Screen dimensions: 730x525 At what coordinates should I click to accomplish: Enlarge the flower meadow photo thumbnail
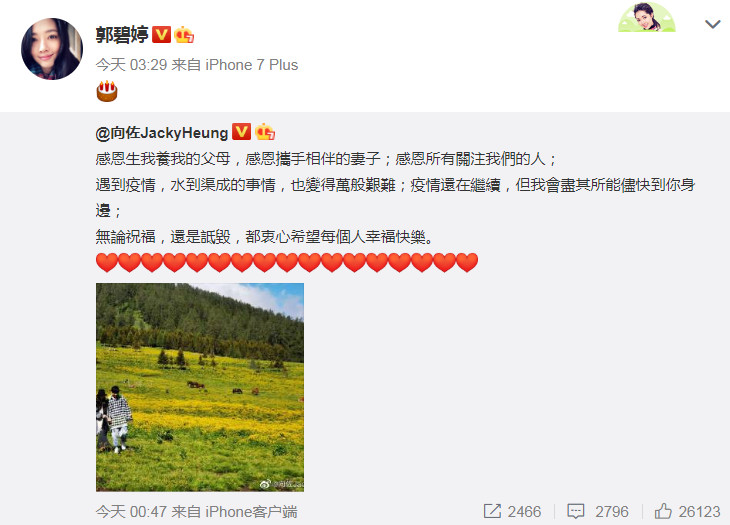coord(200,387)
